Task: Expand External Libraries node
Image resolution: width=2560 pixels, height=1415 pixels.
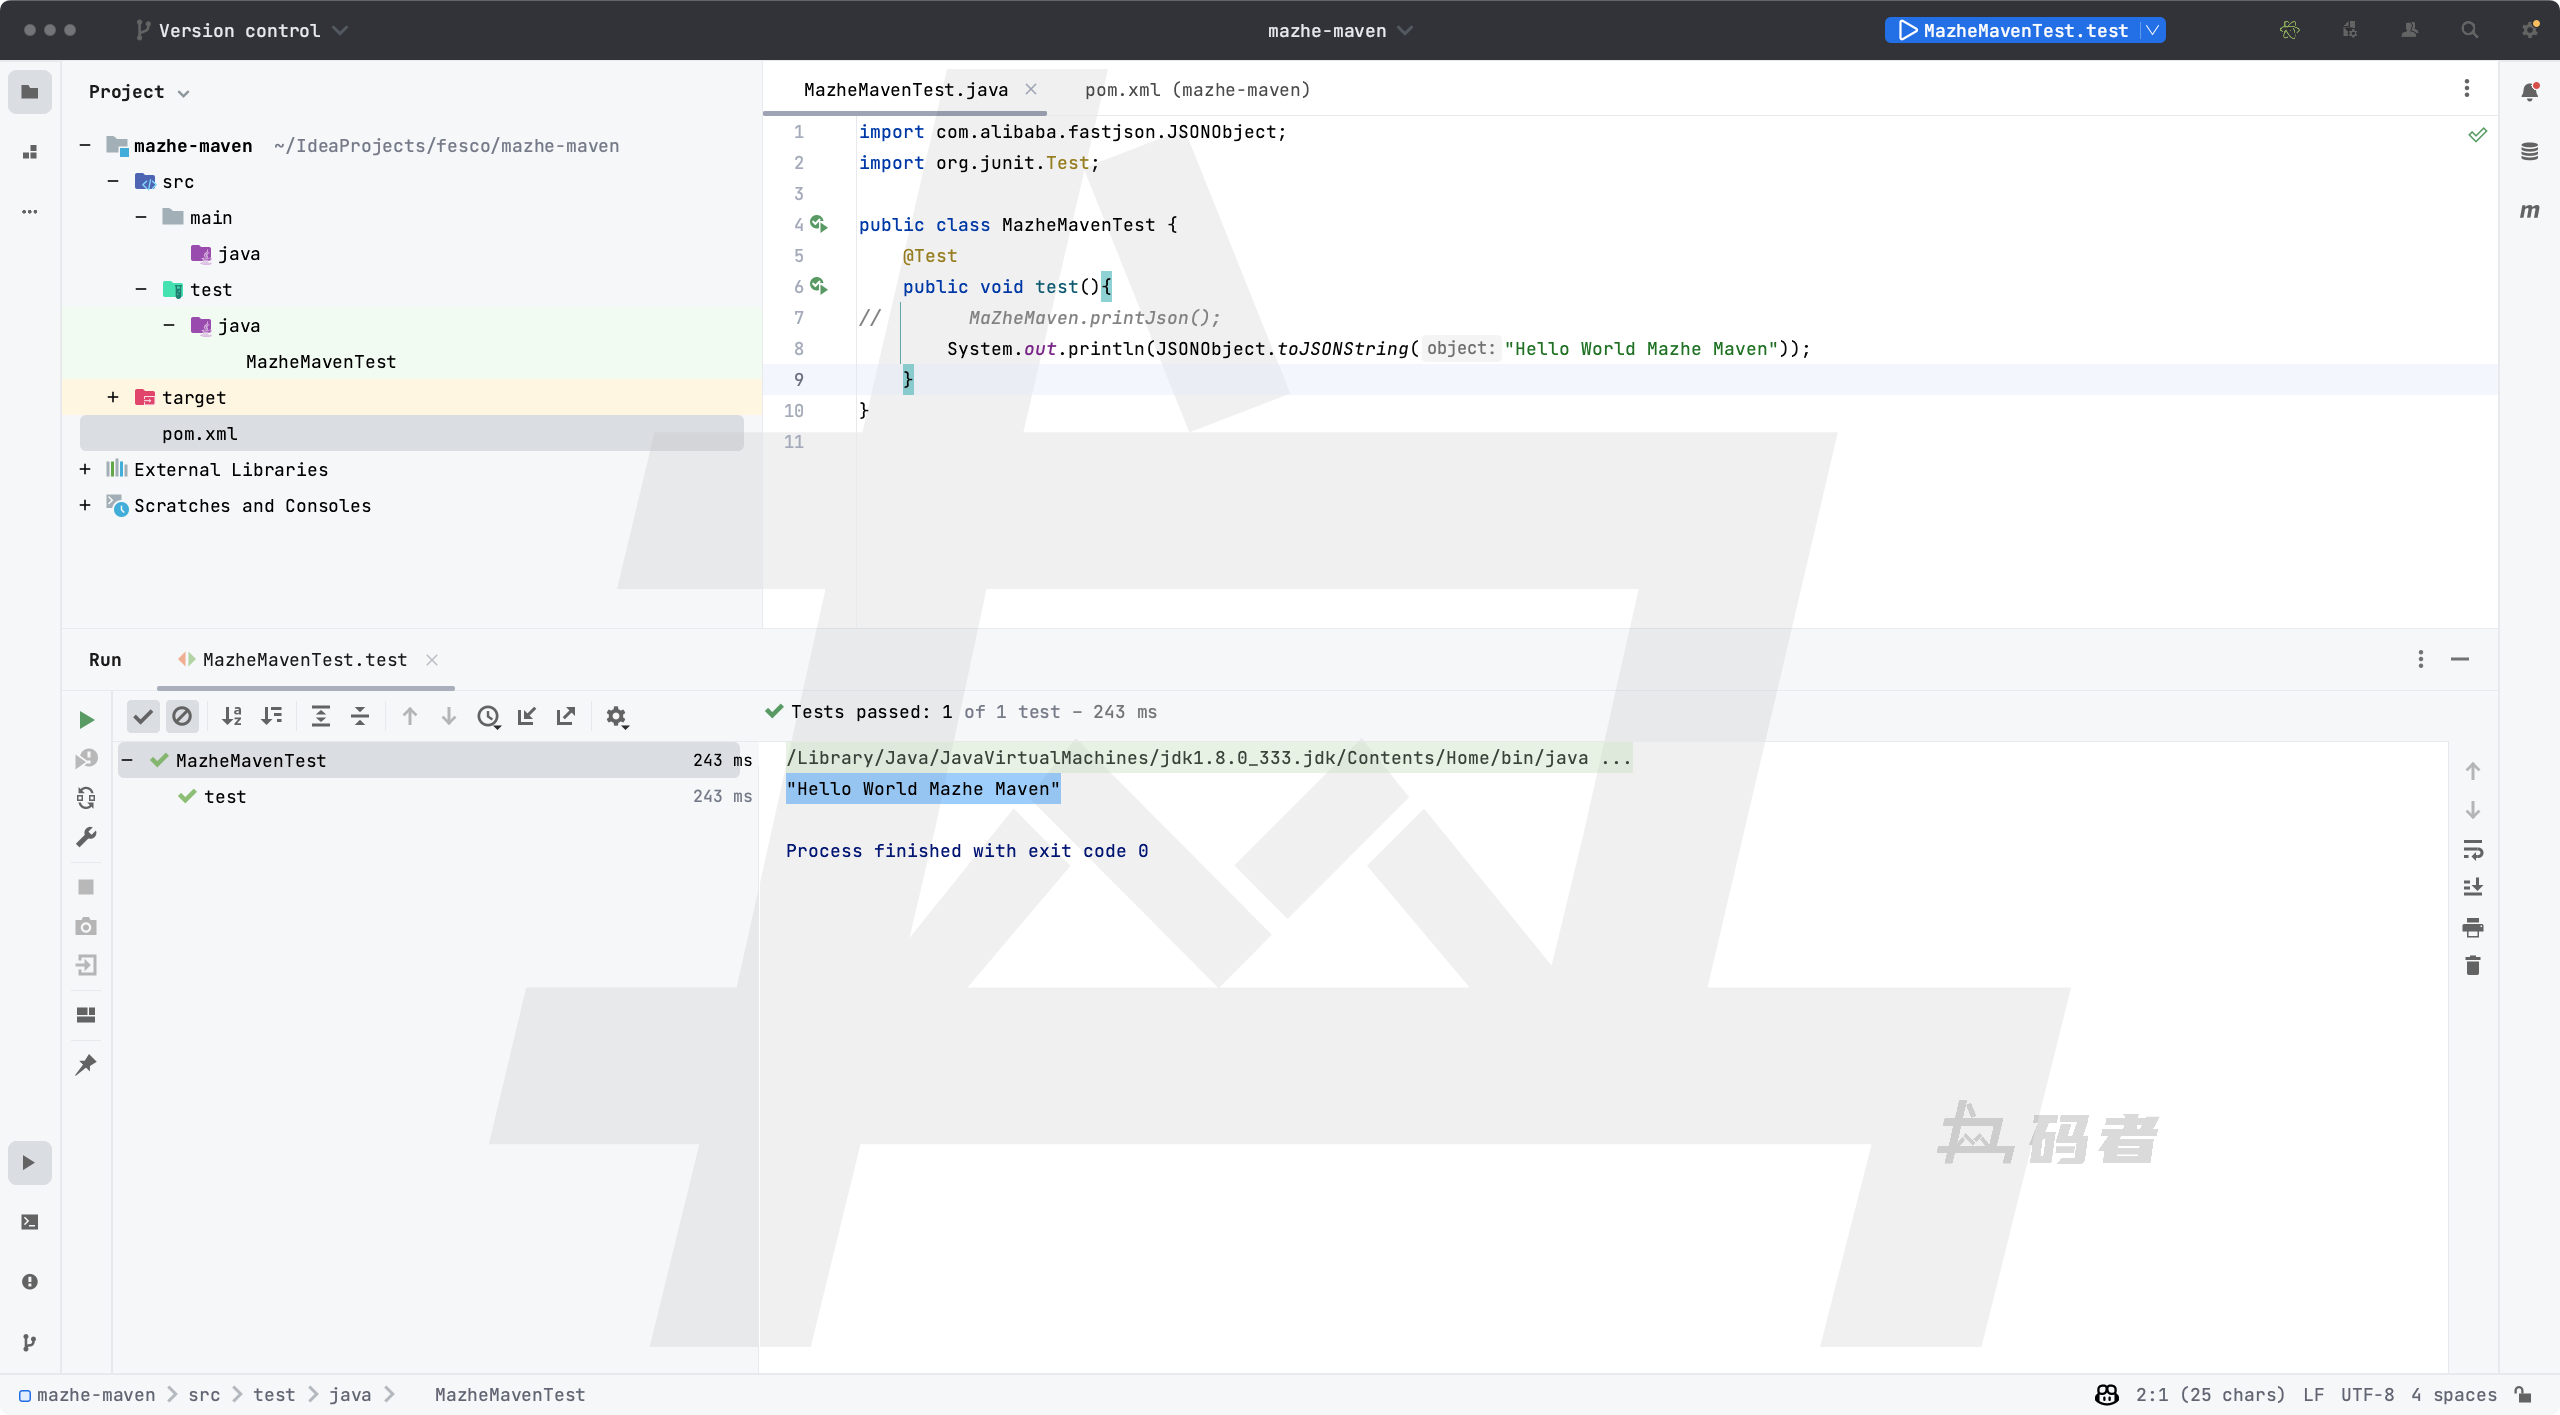Action: (85, 470)
